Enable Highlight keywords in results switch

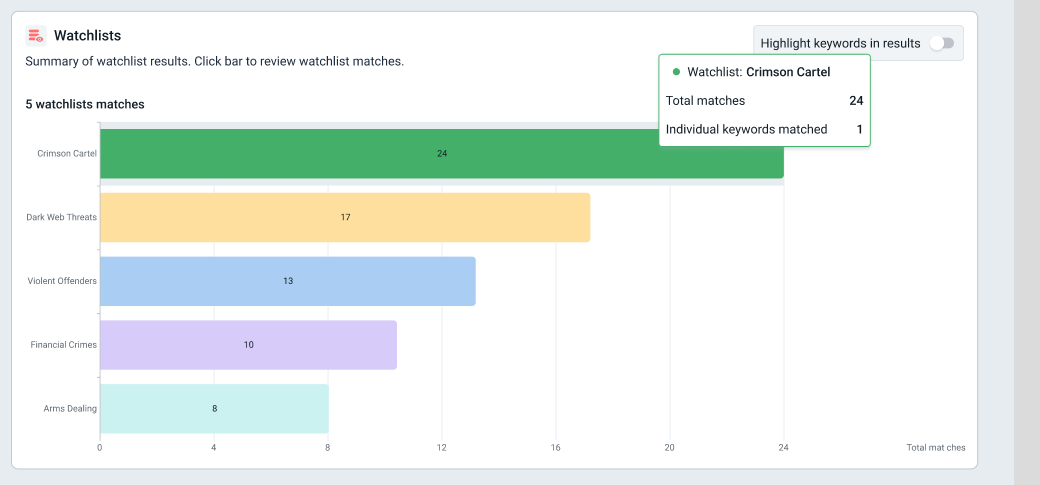tap(941, 43)
